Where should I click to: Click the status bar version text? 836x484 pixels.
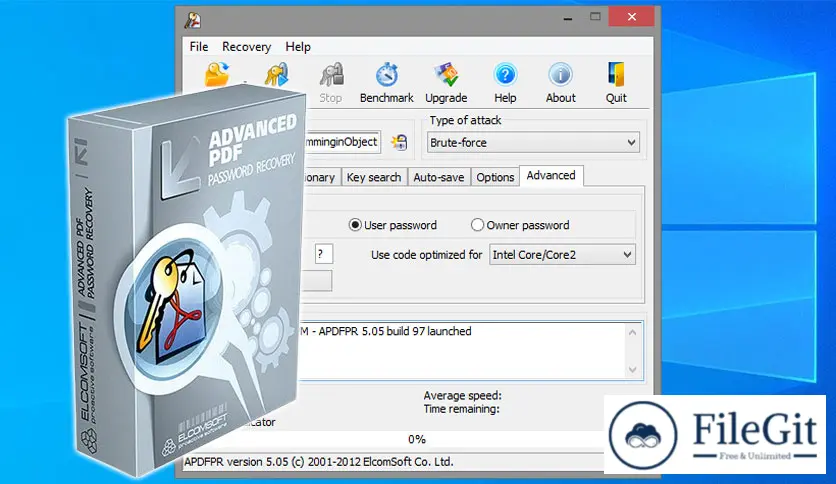(x=319, y=462)
